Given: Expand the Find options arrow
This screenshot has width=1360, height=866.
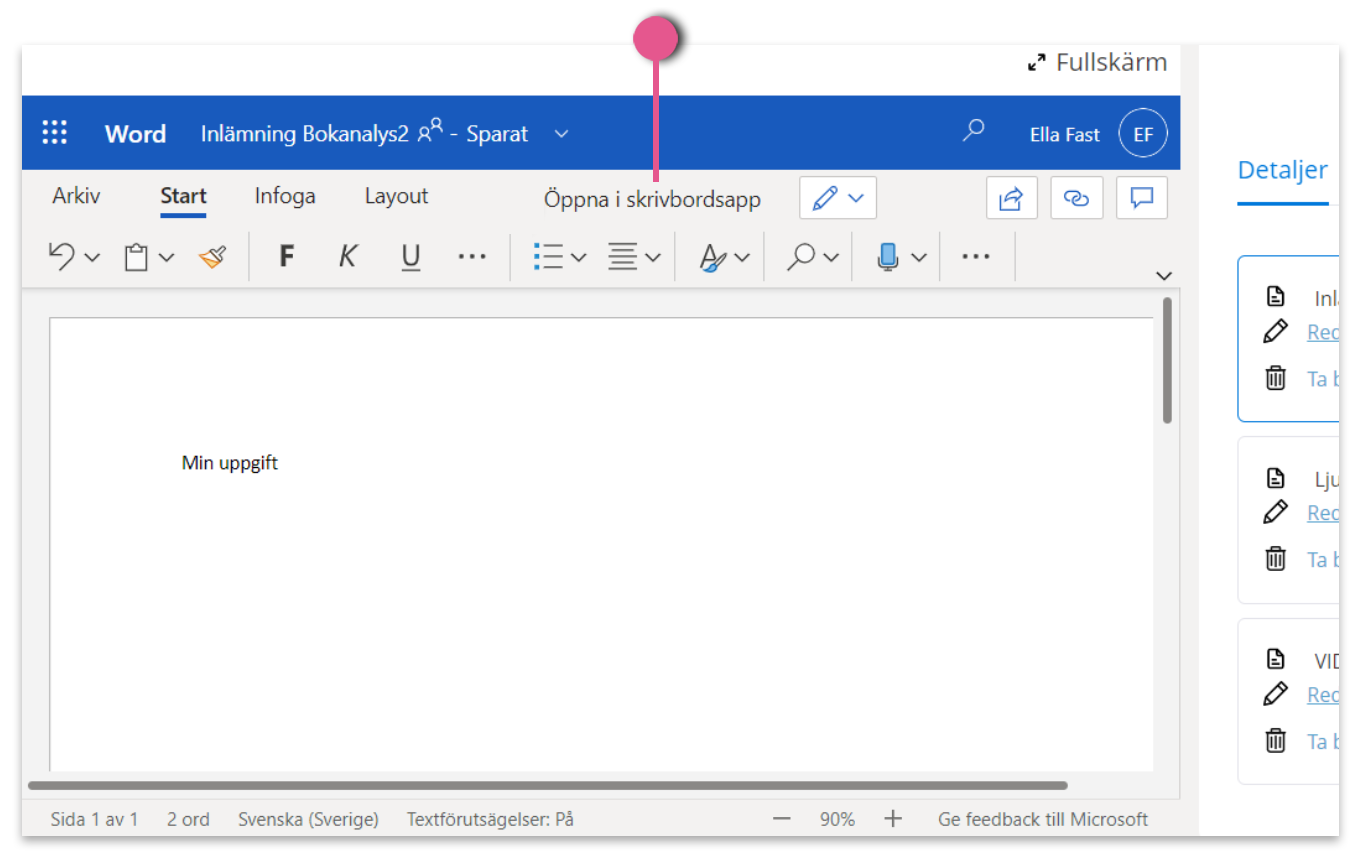Looking at the screenshot, I should pyautogui.click(x=830, y=258).
